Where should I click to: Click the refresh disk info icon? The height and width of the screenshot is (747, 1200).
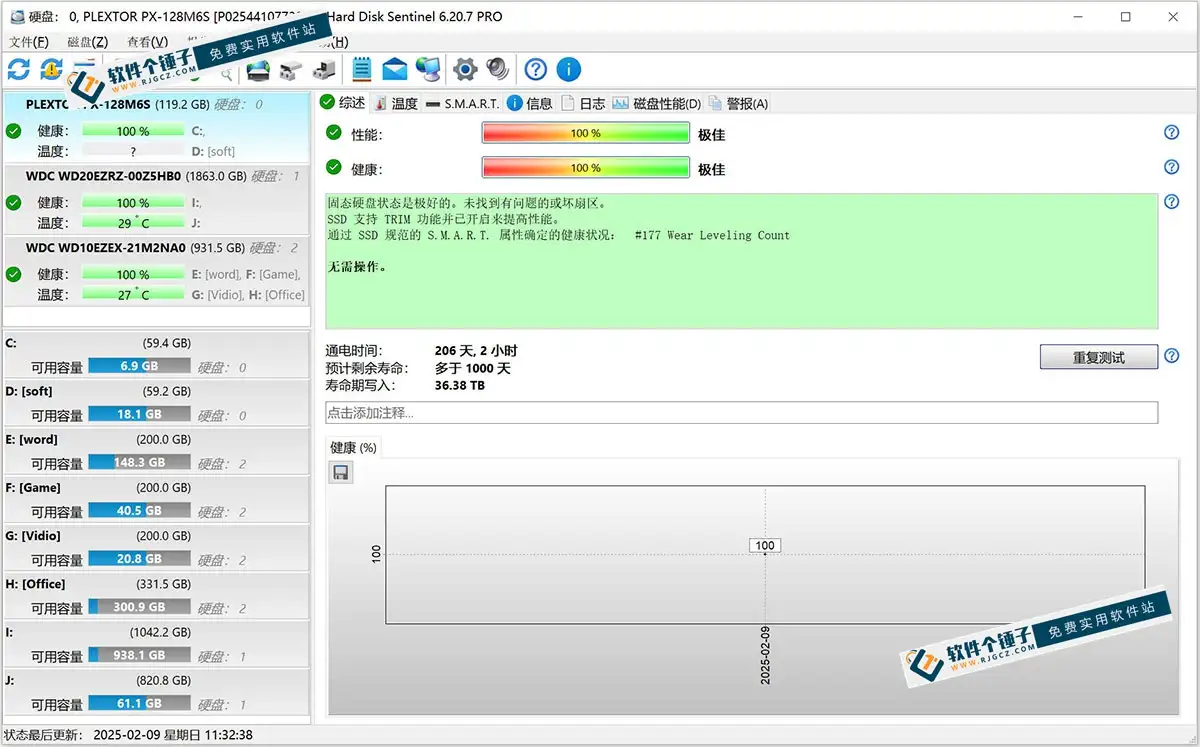[x=19, y=69]
